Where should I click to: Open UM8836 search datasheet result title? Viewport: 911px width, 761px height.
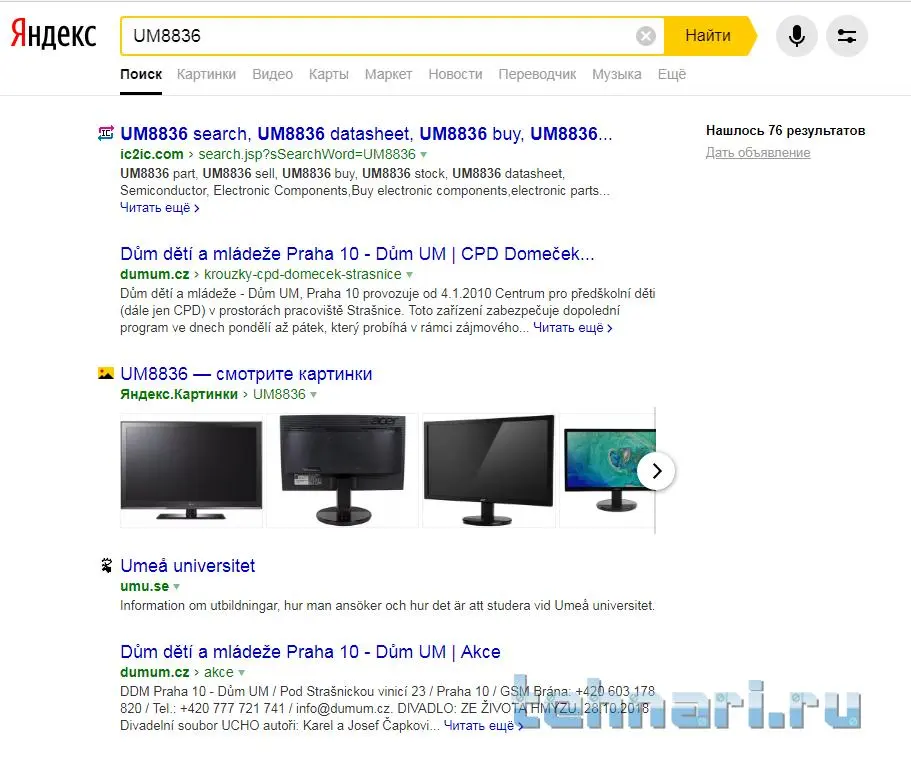pyautogui.click(x=366, y=134)
